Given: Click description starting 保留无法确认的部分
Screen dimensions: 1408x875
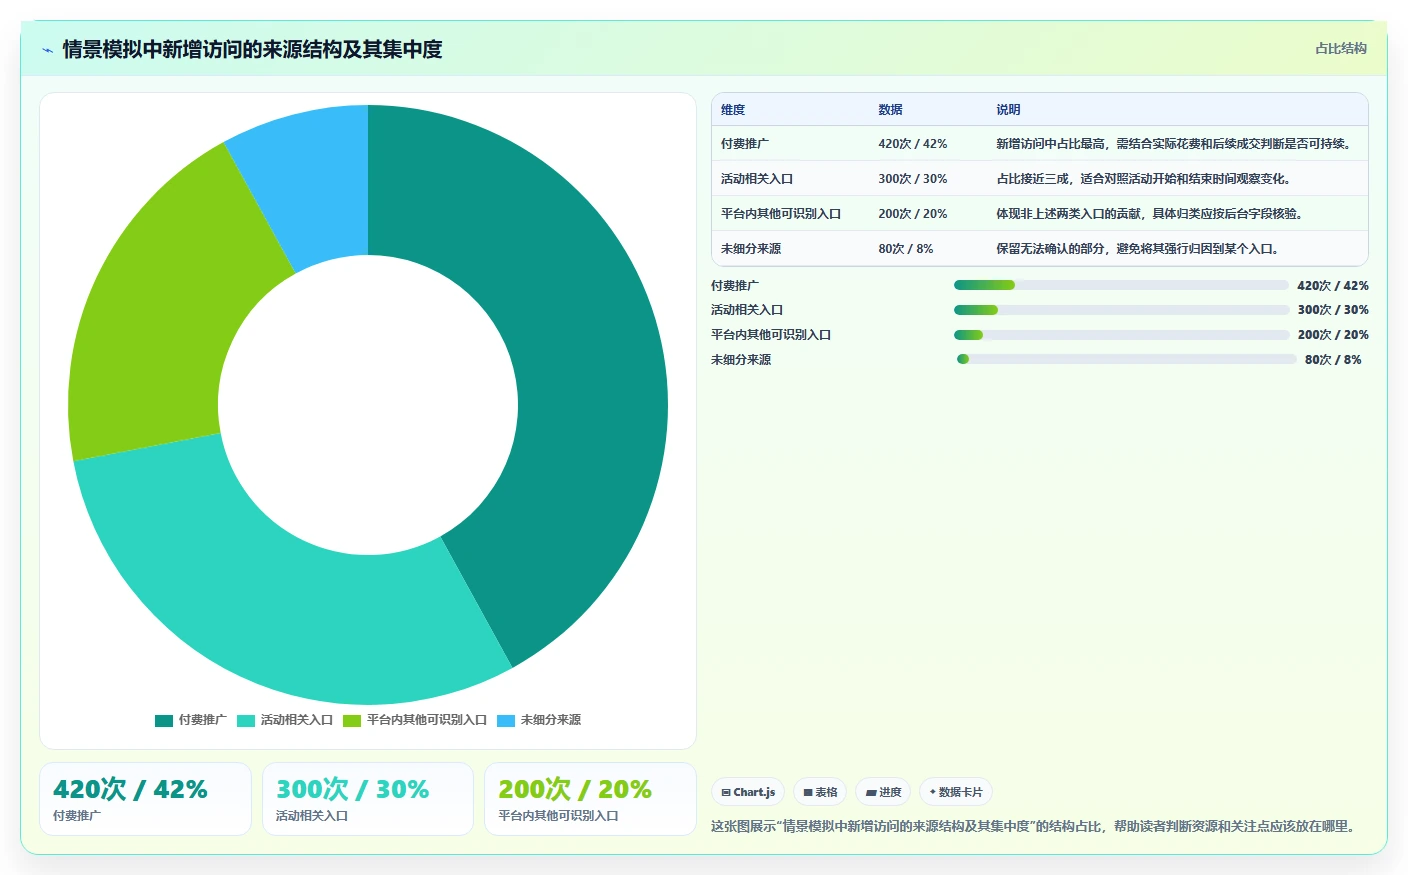Looking at the screenshot, I should [x=1138, y=249].
